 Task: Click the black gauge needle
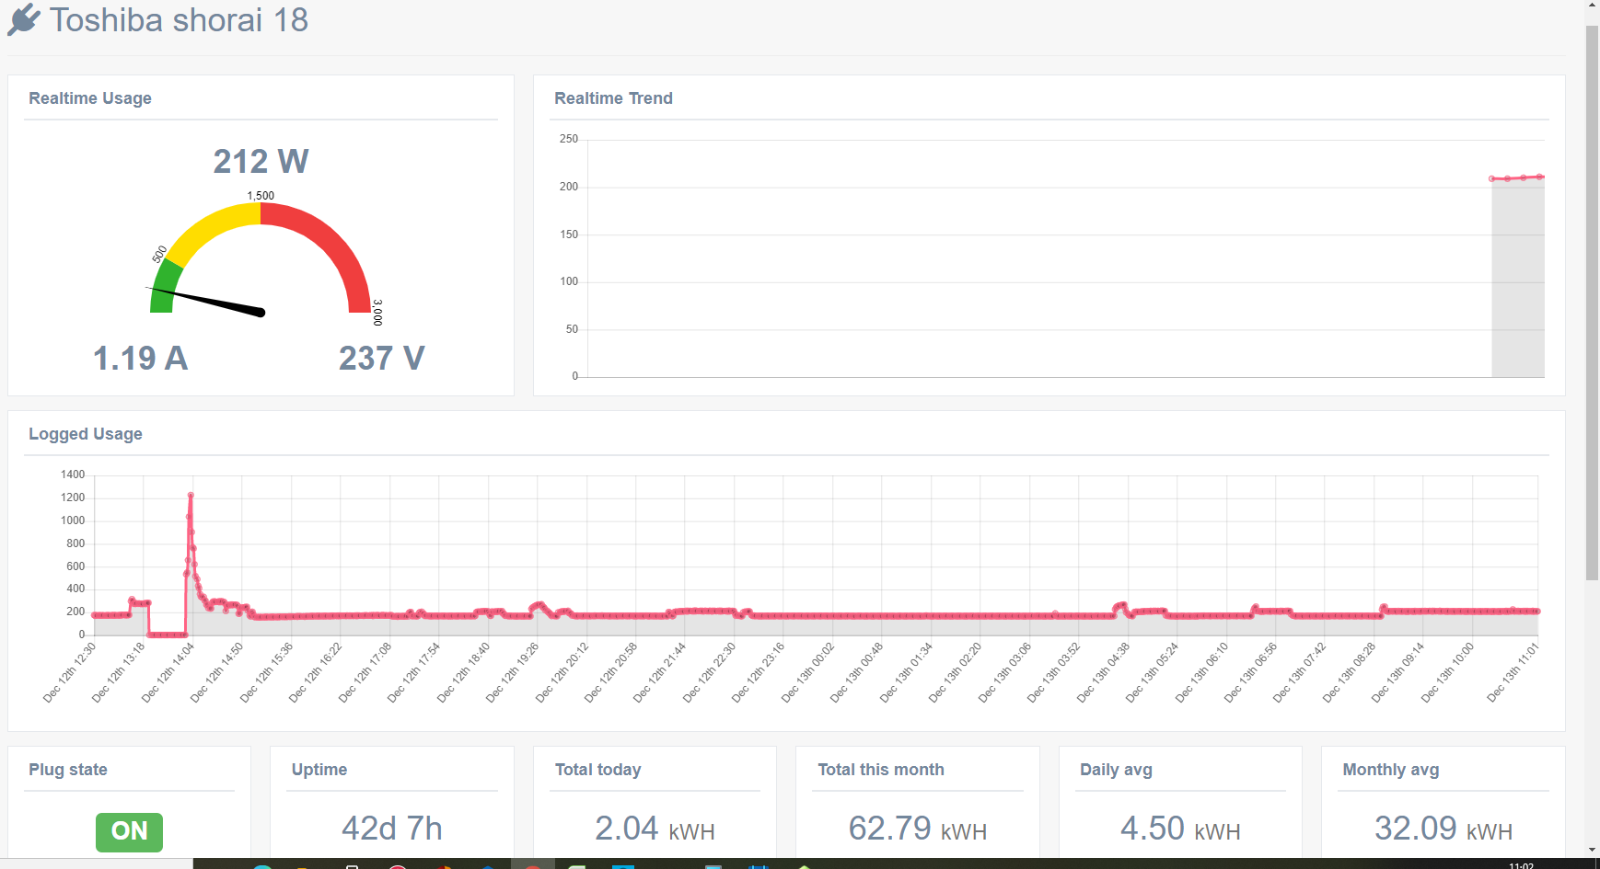[x=206, y=300]
